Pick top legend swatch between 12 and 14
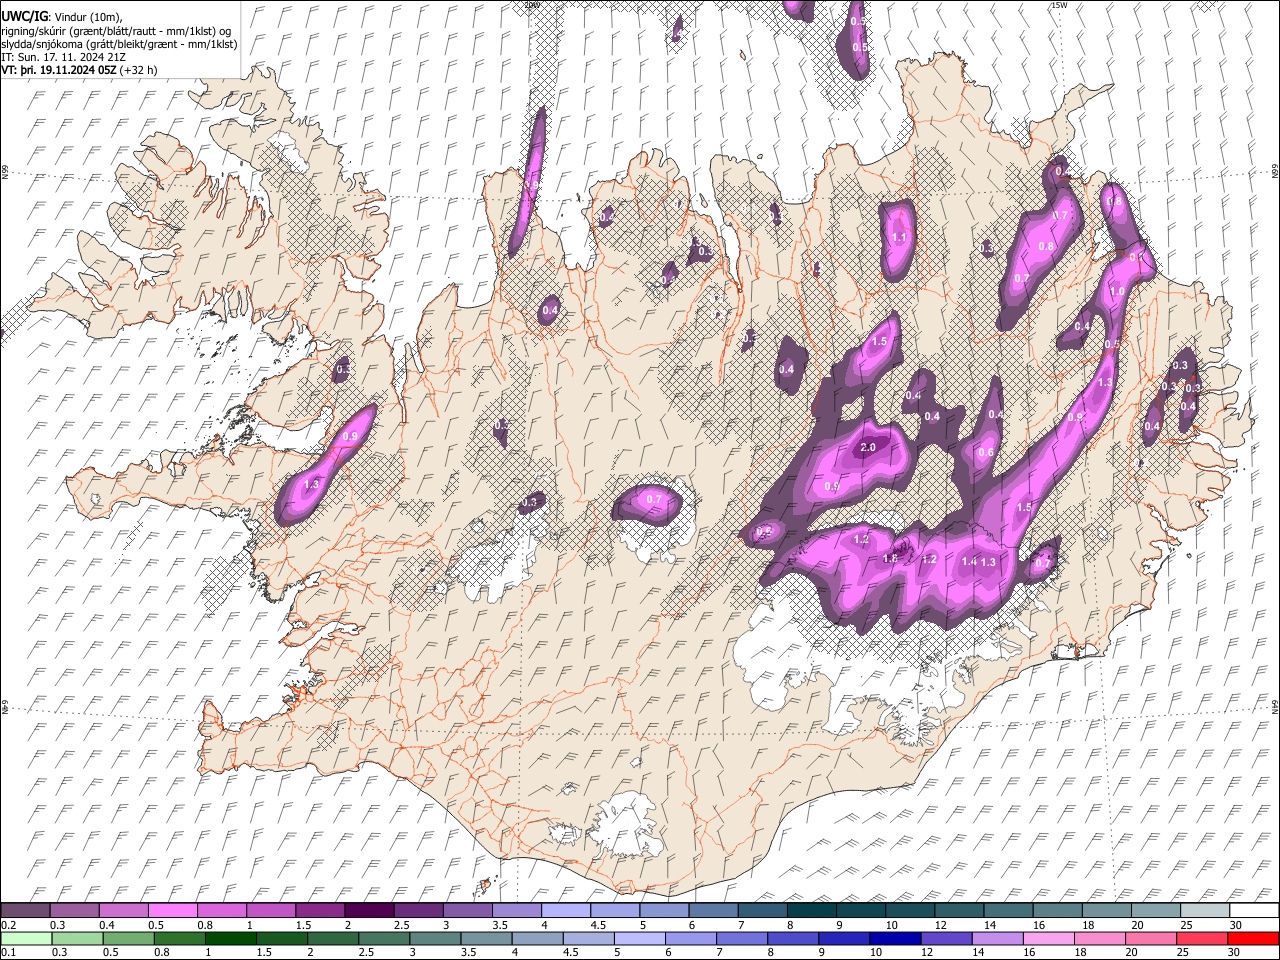Viewport: 1280px width, 960px height. 959,911
